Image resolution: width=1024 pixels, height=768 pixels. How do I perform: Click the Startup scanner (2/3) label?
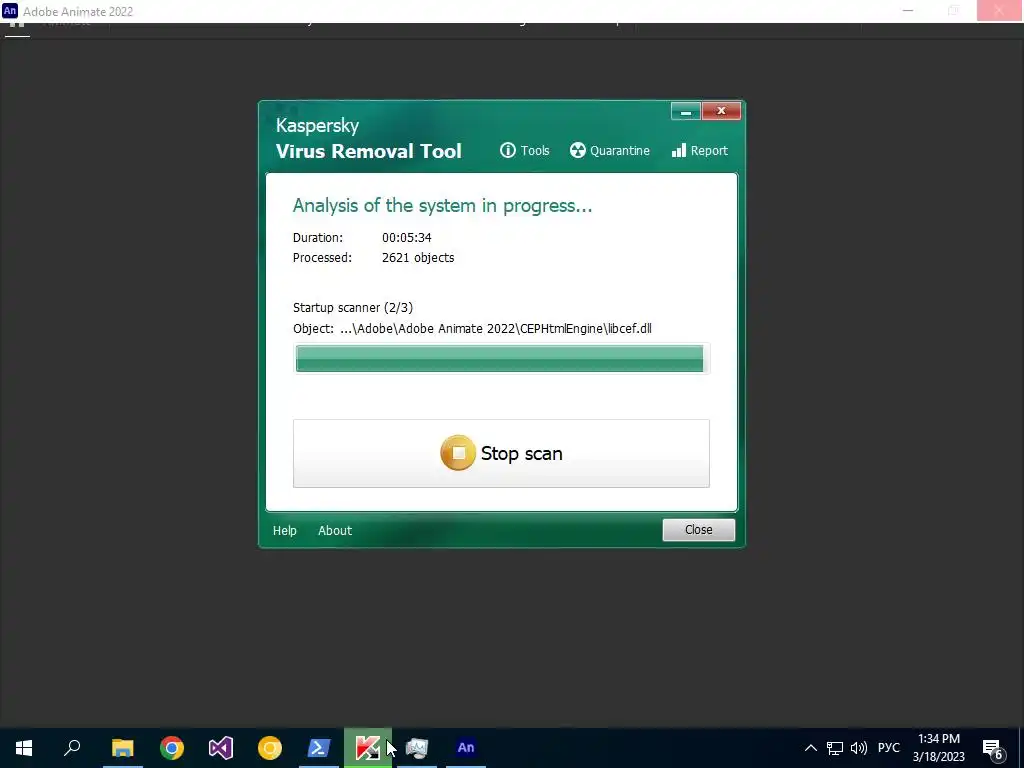tap(353, 308)
